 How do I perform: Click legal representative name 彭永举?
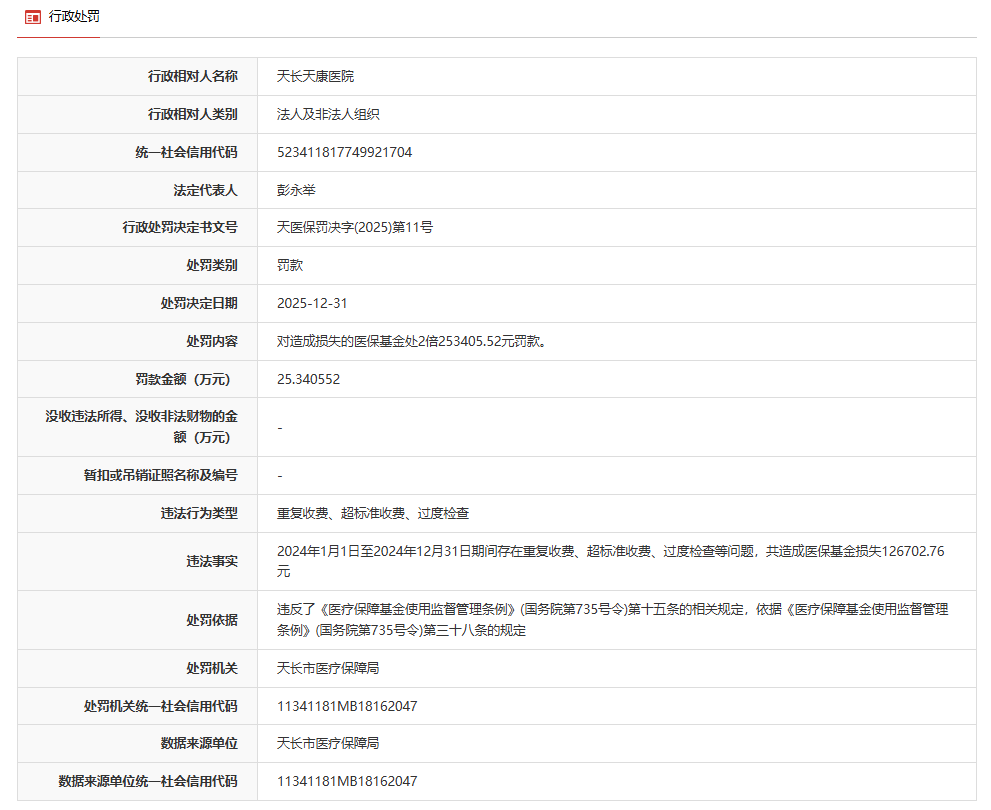pos(296,190)
